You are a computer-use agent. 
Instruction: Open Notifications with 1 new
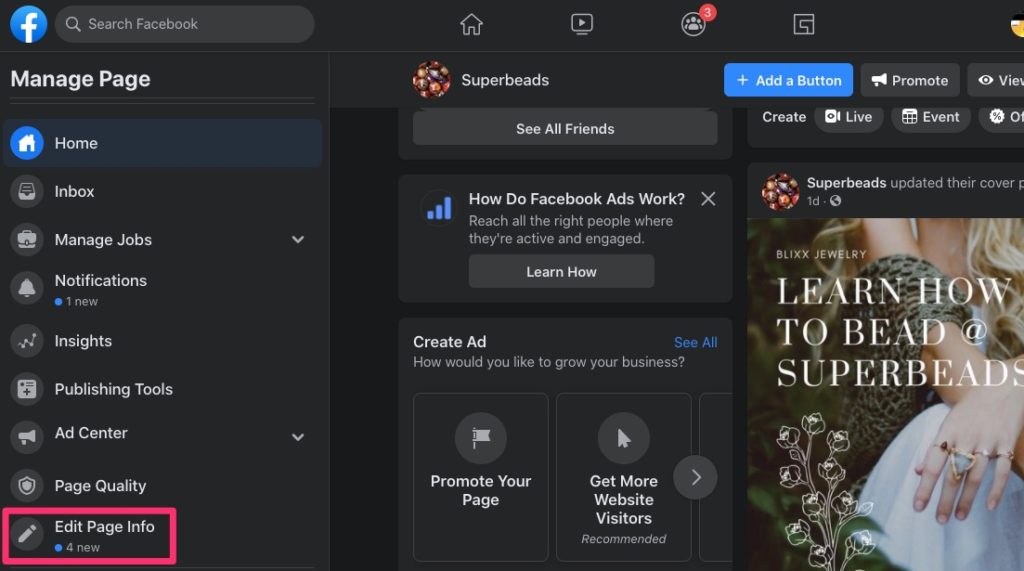coord(163,288)
